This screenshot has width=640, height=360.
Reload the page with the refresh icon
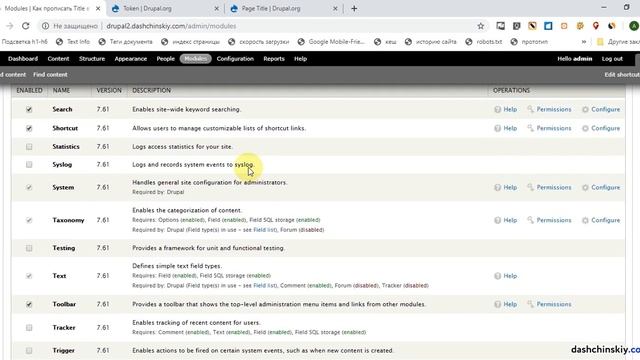point(26,26)
